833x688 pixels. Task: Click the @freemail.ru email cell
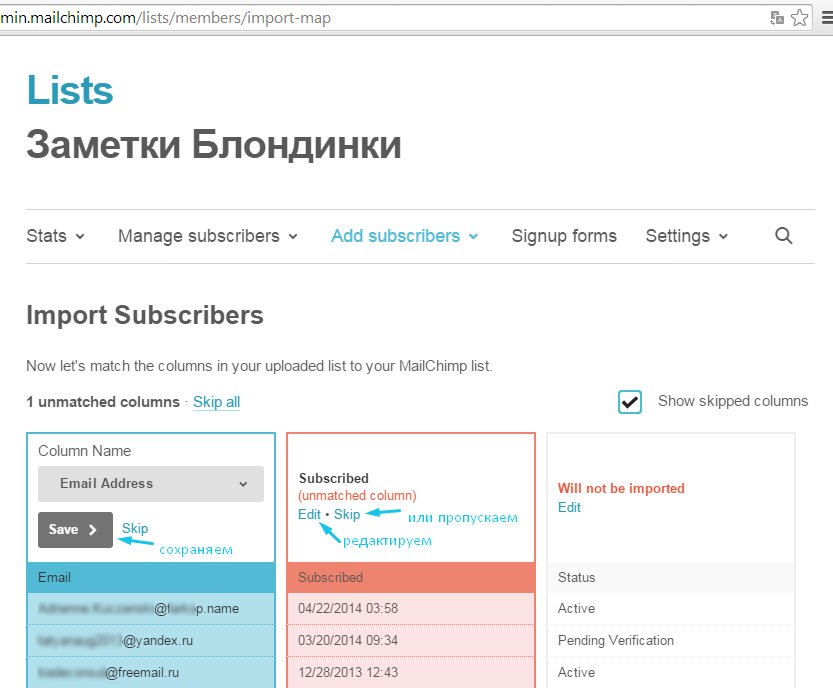pos(151,672)
